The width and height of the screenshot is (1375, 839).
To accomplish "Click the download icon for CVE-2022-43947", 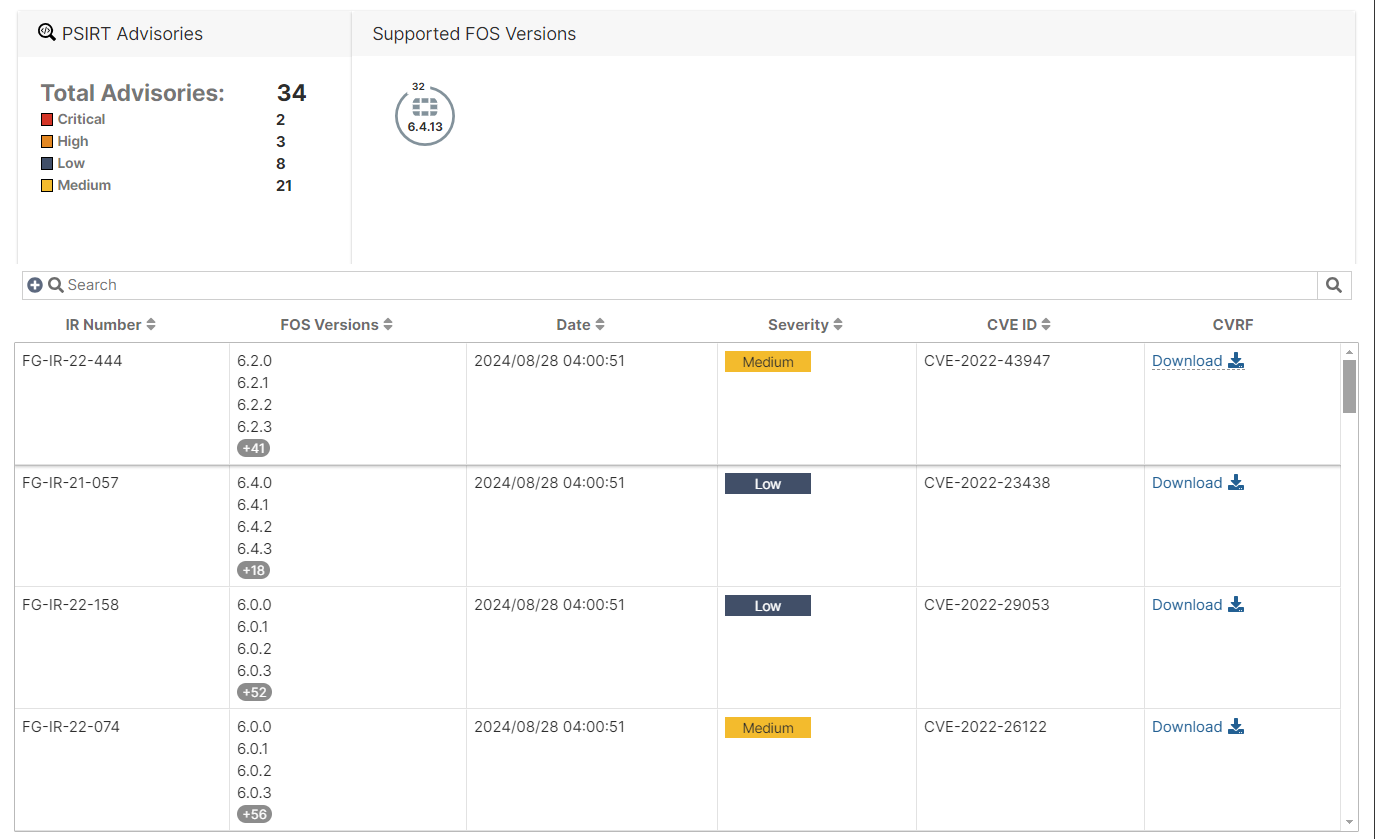I will point(1236,360).
